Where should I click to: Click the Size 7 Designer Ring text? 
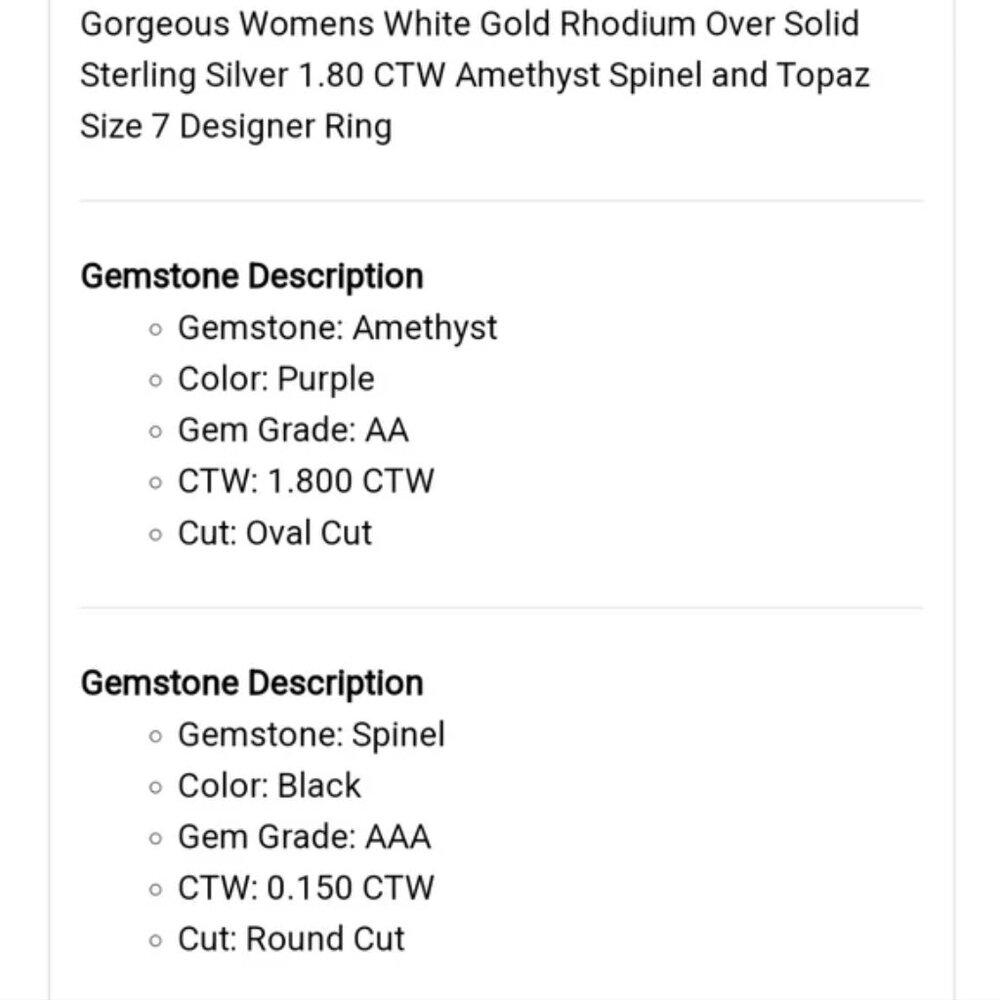(236, 126)
